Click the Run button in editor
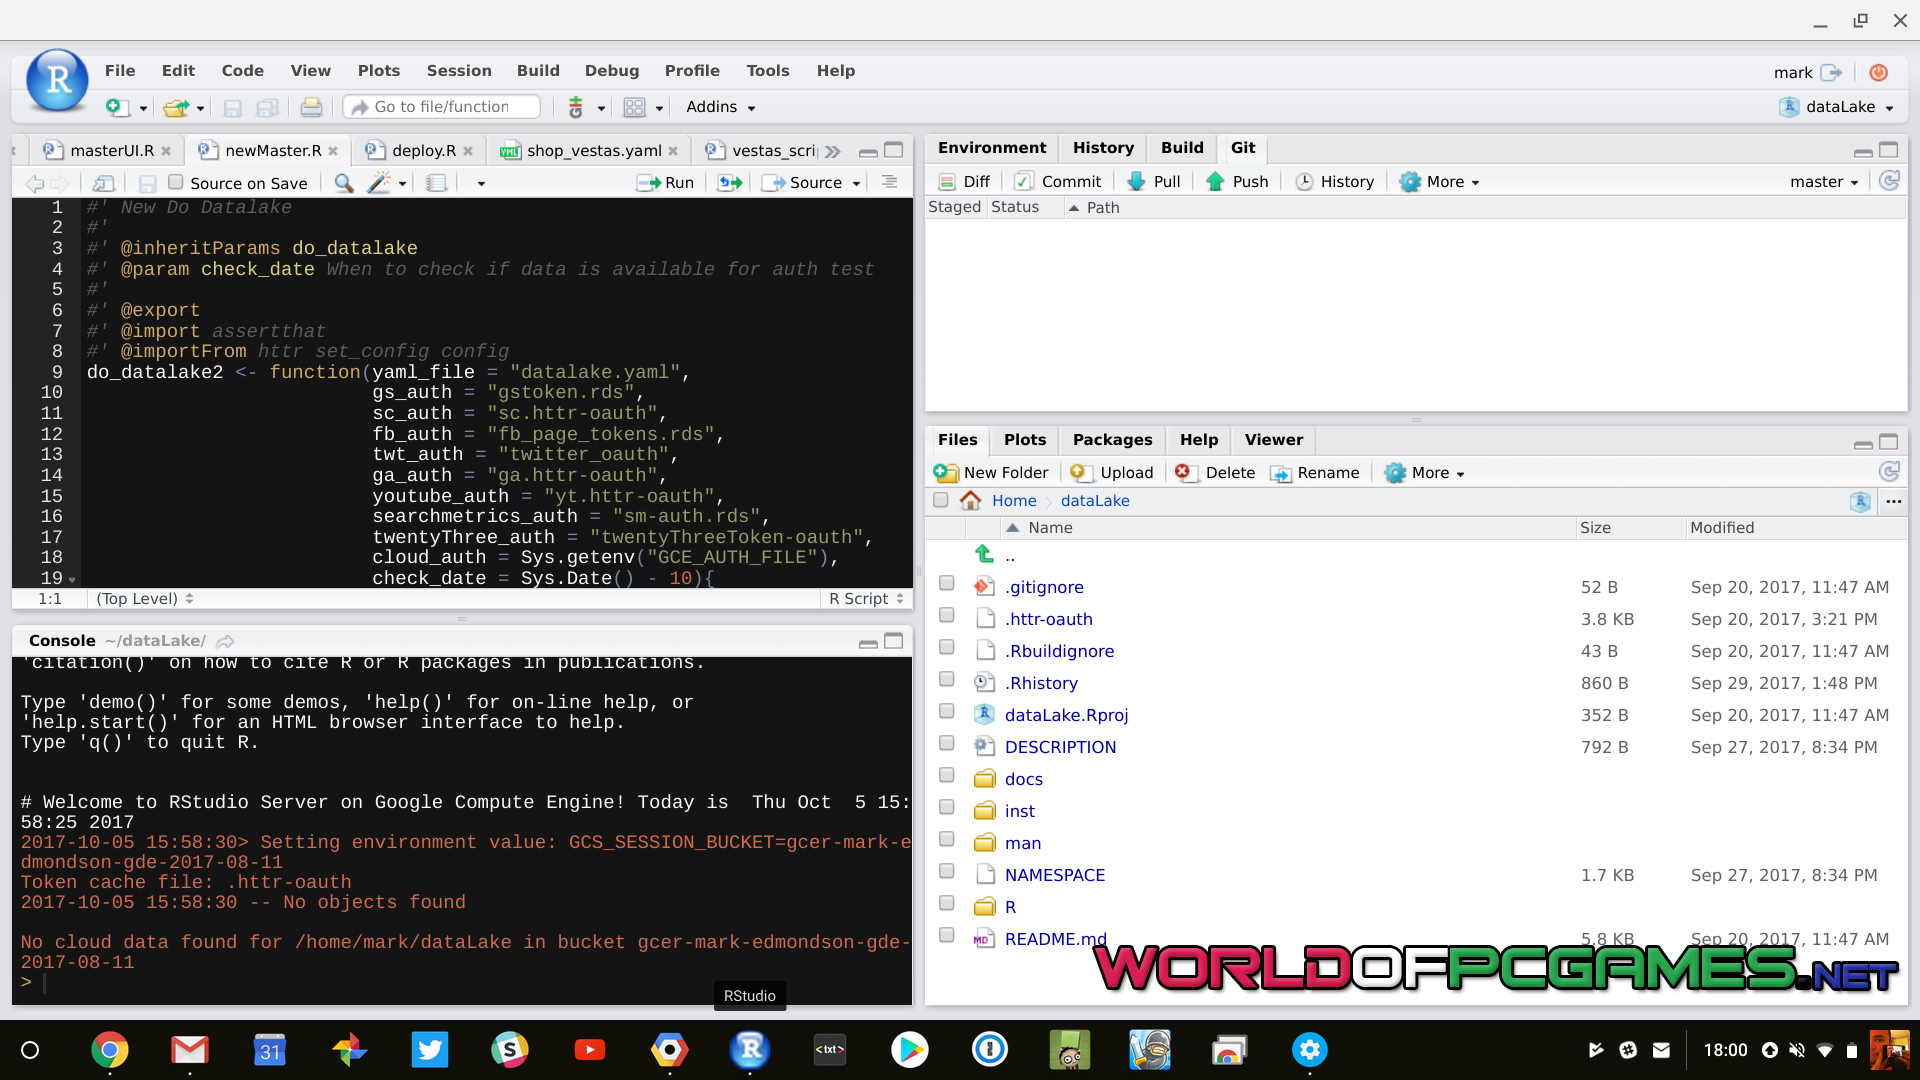Screen dimensions: 1920x1080 pyautogui.click(x=666, y=183)
